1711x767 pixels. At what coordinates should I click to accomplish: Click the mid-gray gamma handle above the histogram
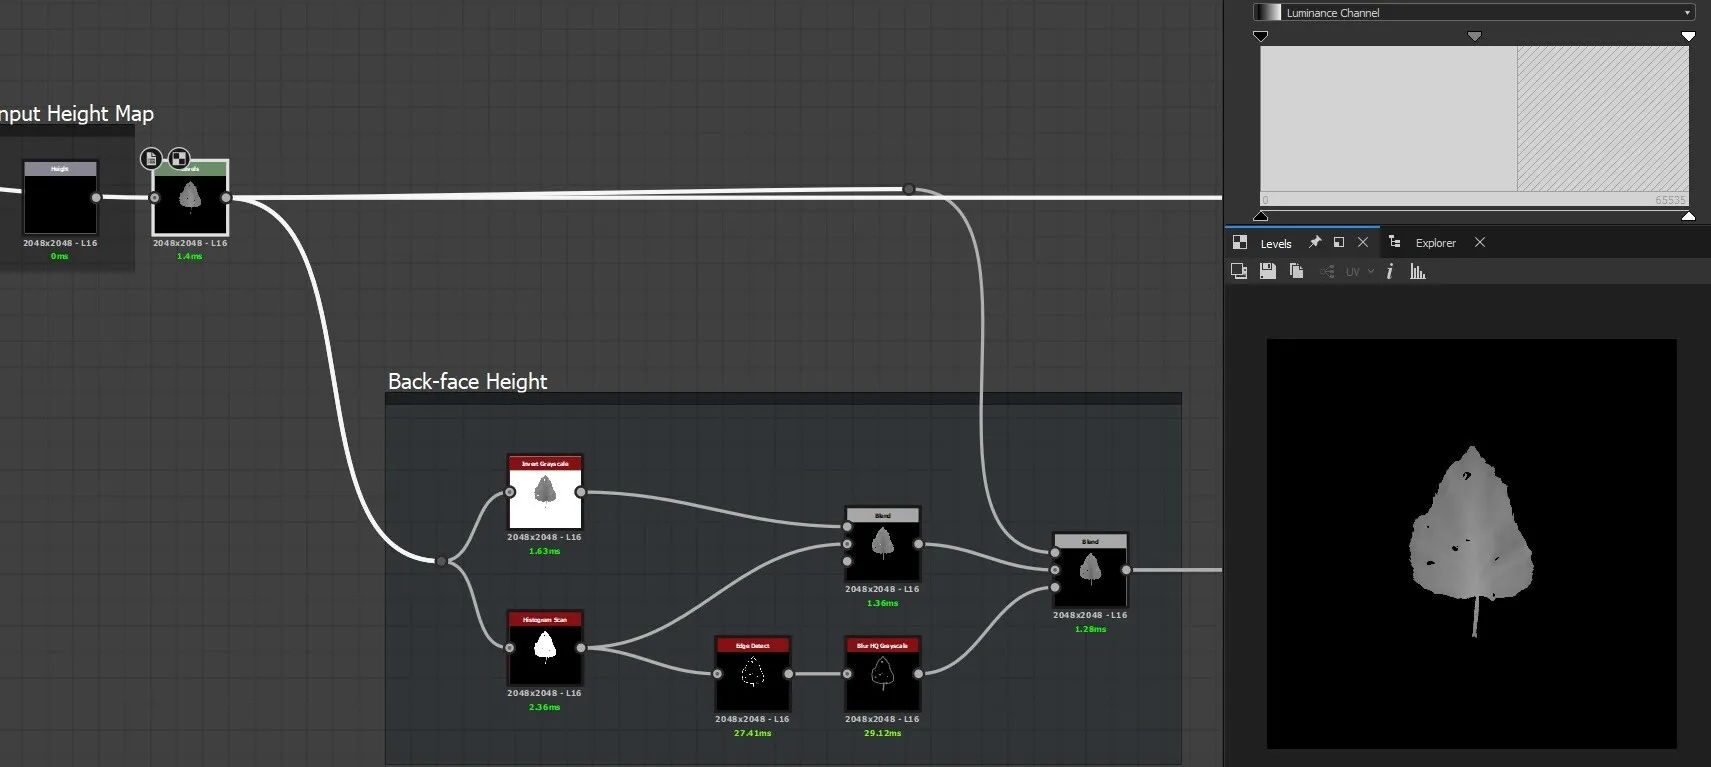click(1474, 36)
